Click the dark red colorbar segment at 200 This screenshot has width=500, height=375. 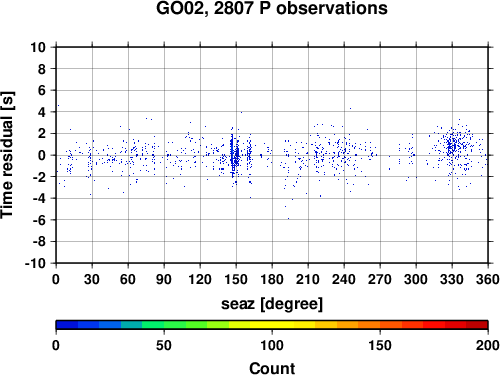coord(477,325)
